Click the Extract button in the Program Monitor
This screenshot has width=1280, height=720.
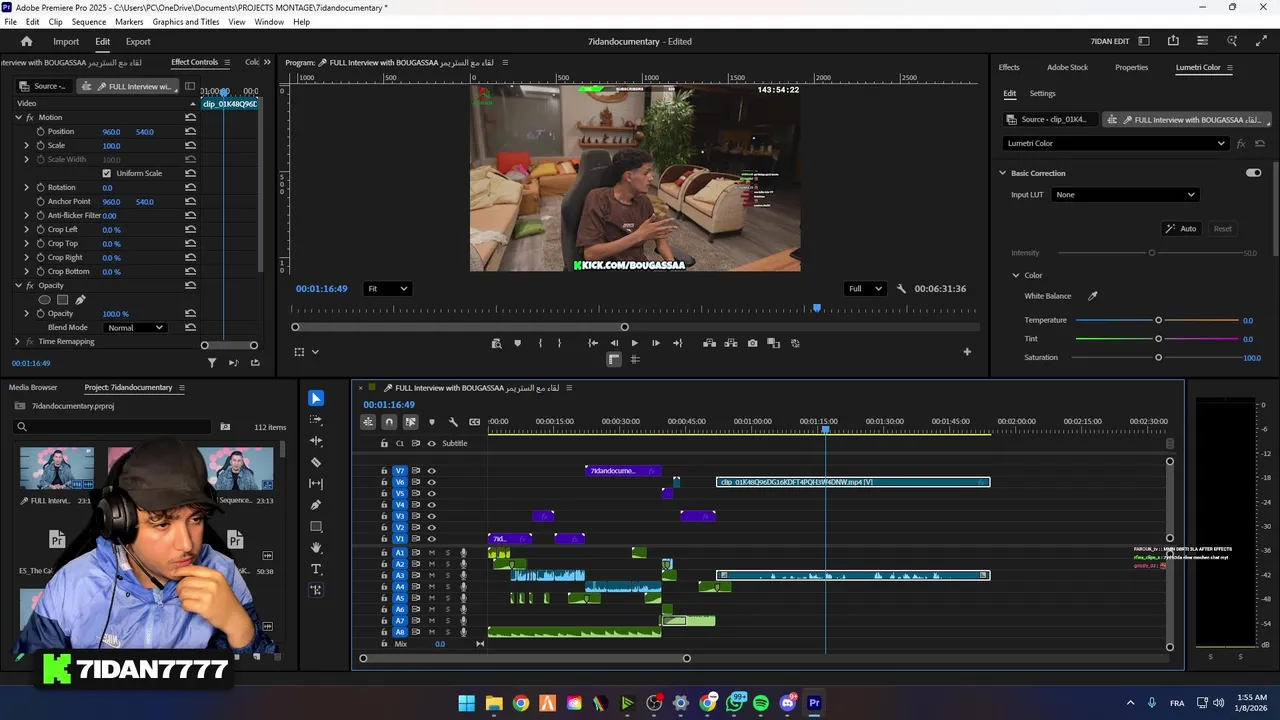pos(731,343)
